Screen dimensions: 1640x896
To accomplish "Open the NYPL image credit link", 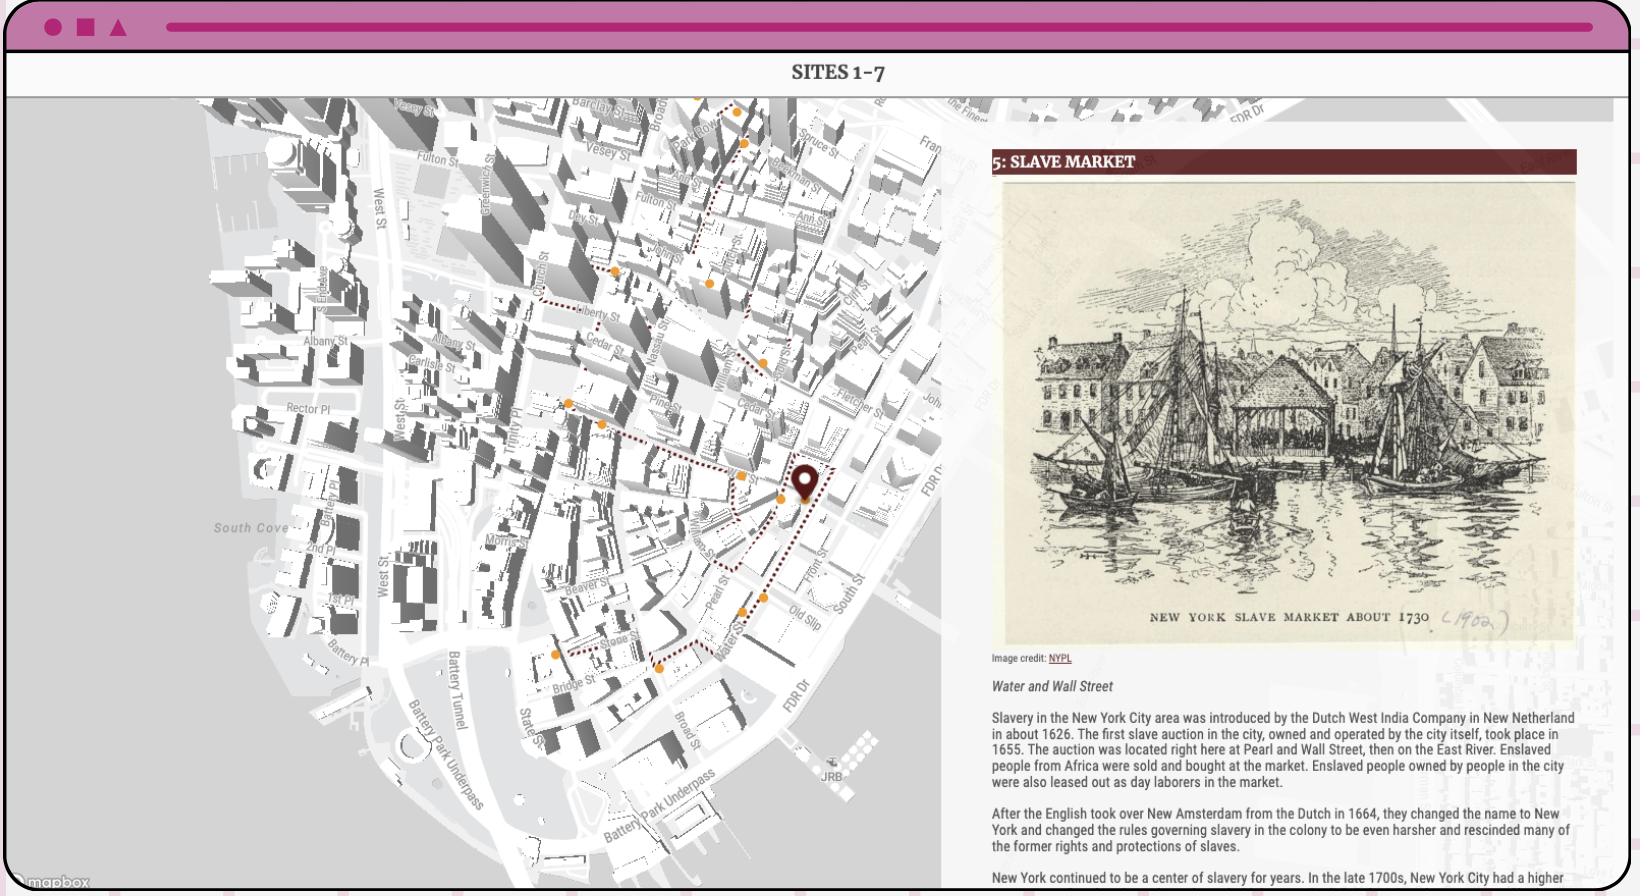I will tap(1060, 658).
